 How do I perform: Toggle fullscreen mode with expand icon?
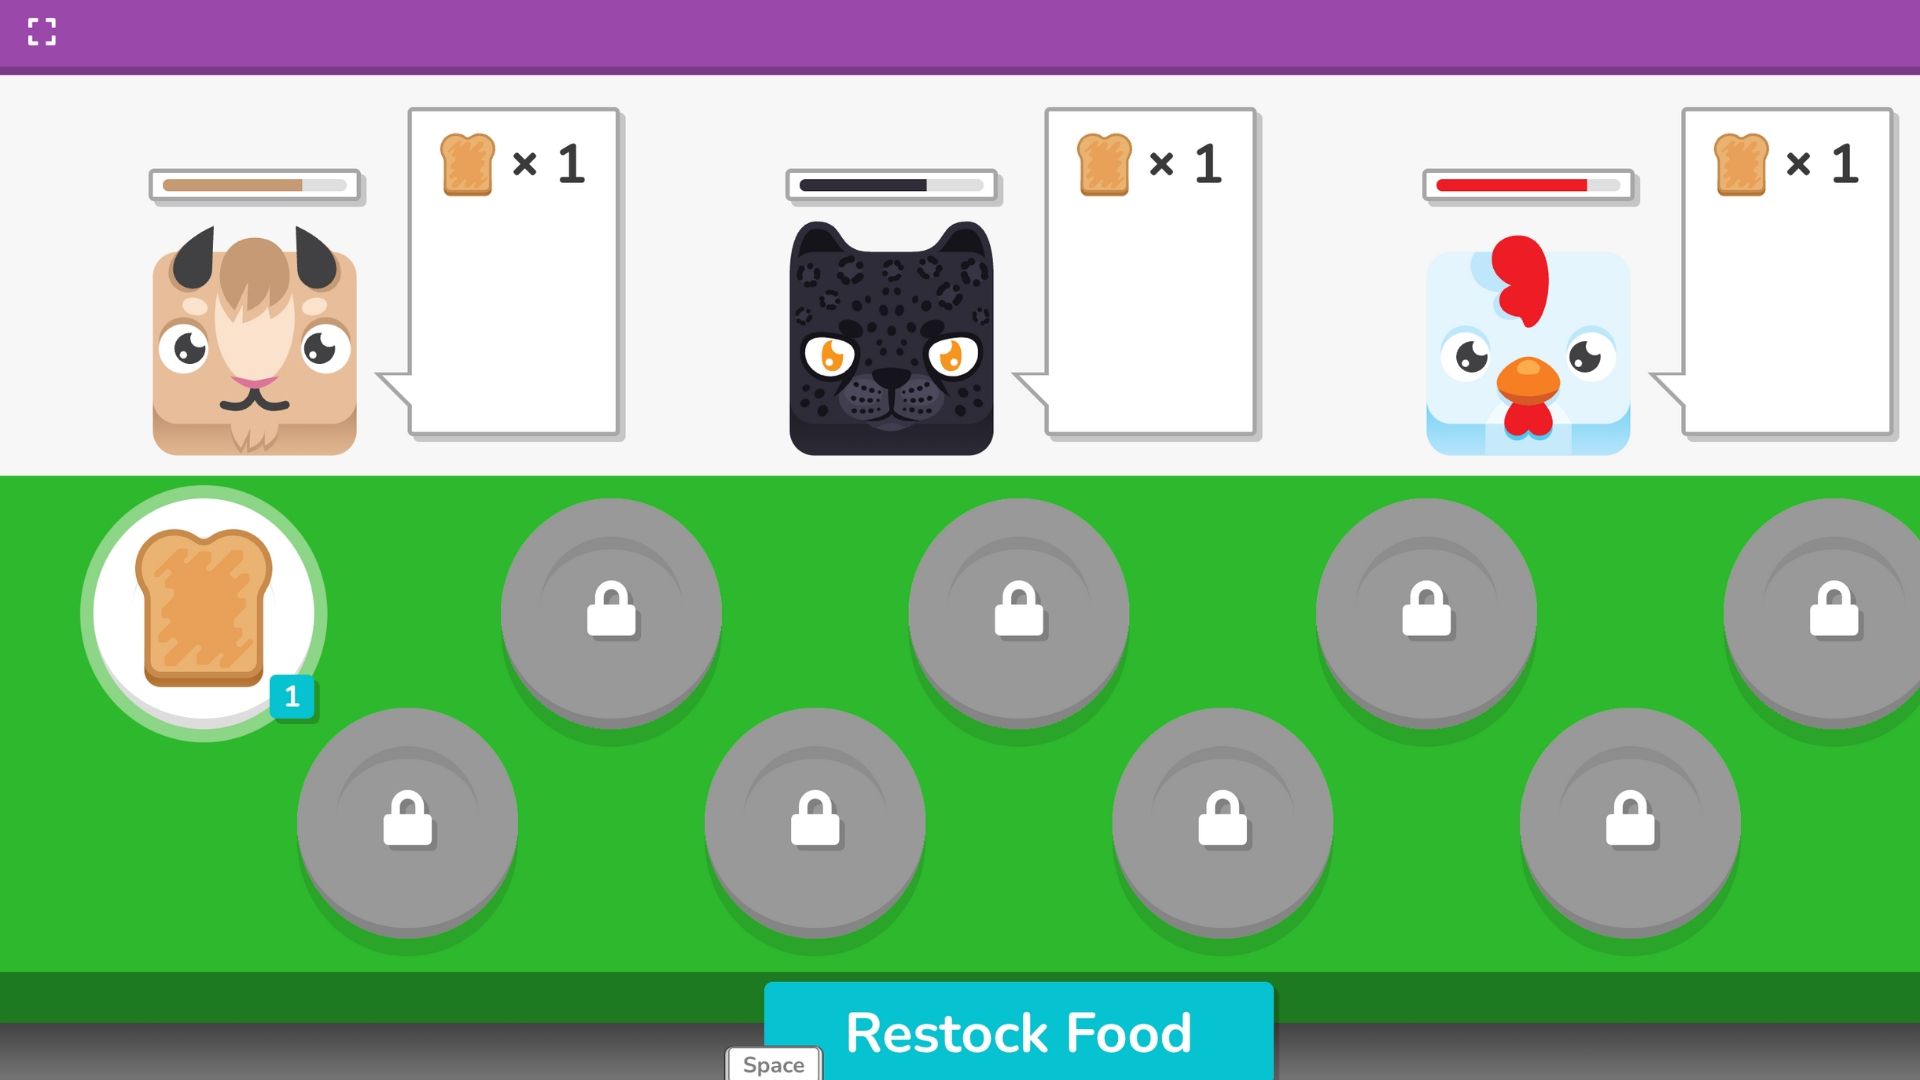40,32
